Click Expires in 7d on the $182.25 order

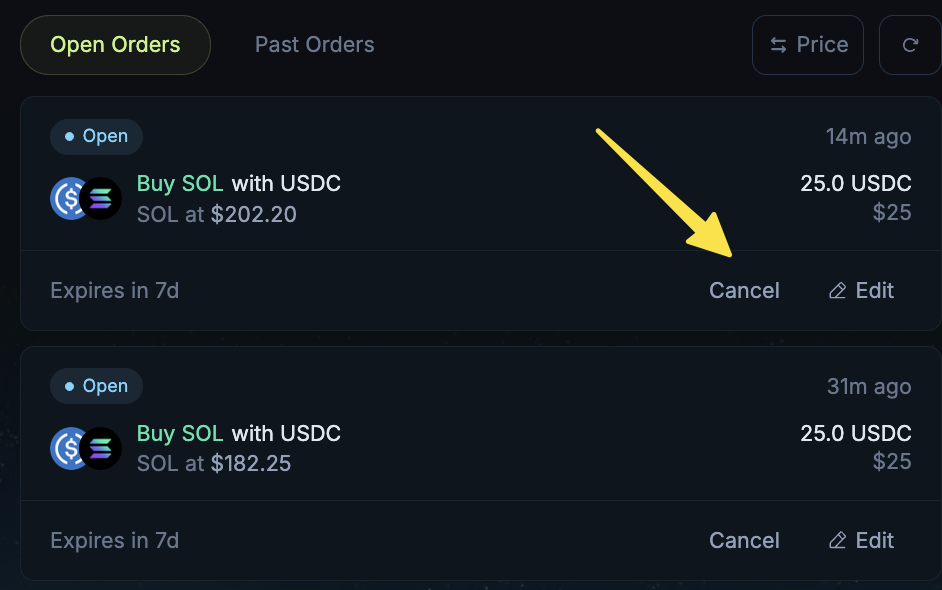pyautogui.click(x=114, y=541)
